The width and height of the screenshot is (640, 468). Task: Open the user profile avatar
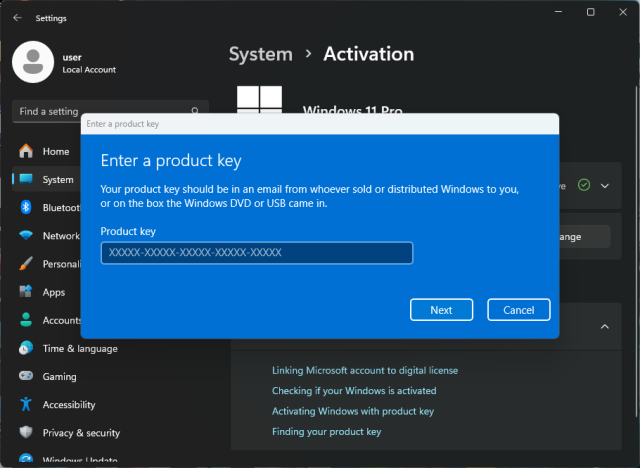(x=33, y=62)
